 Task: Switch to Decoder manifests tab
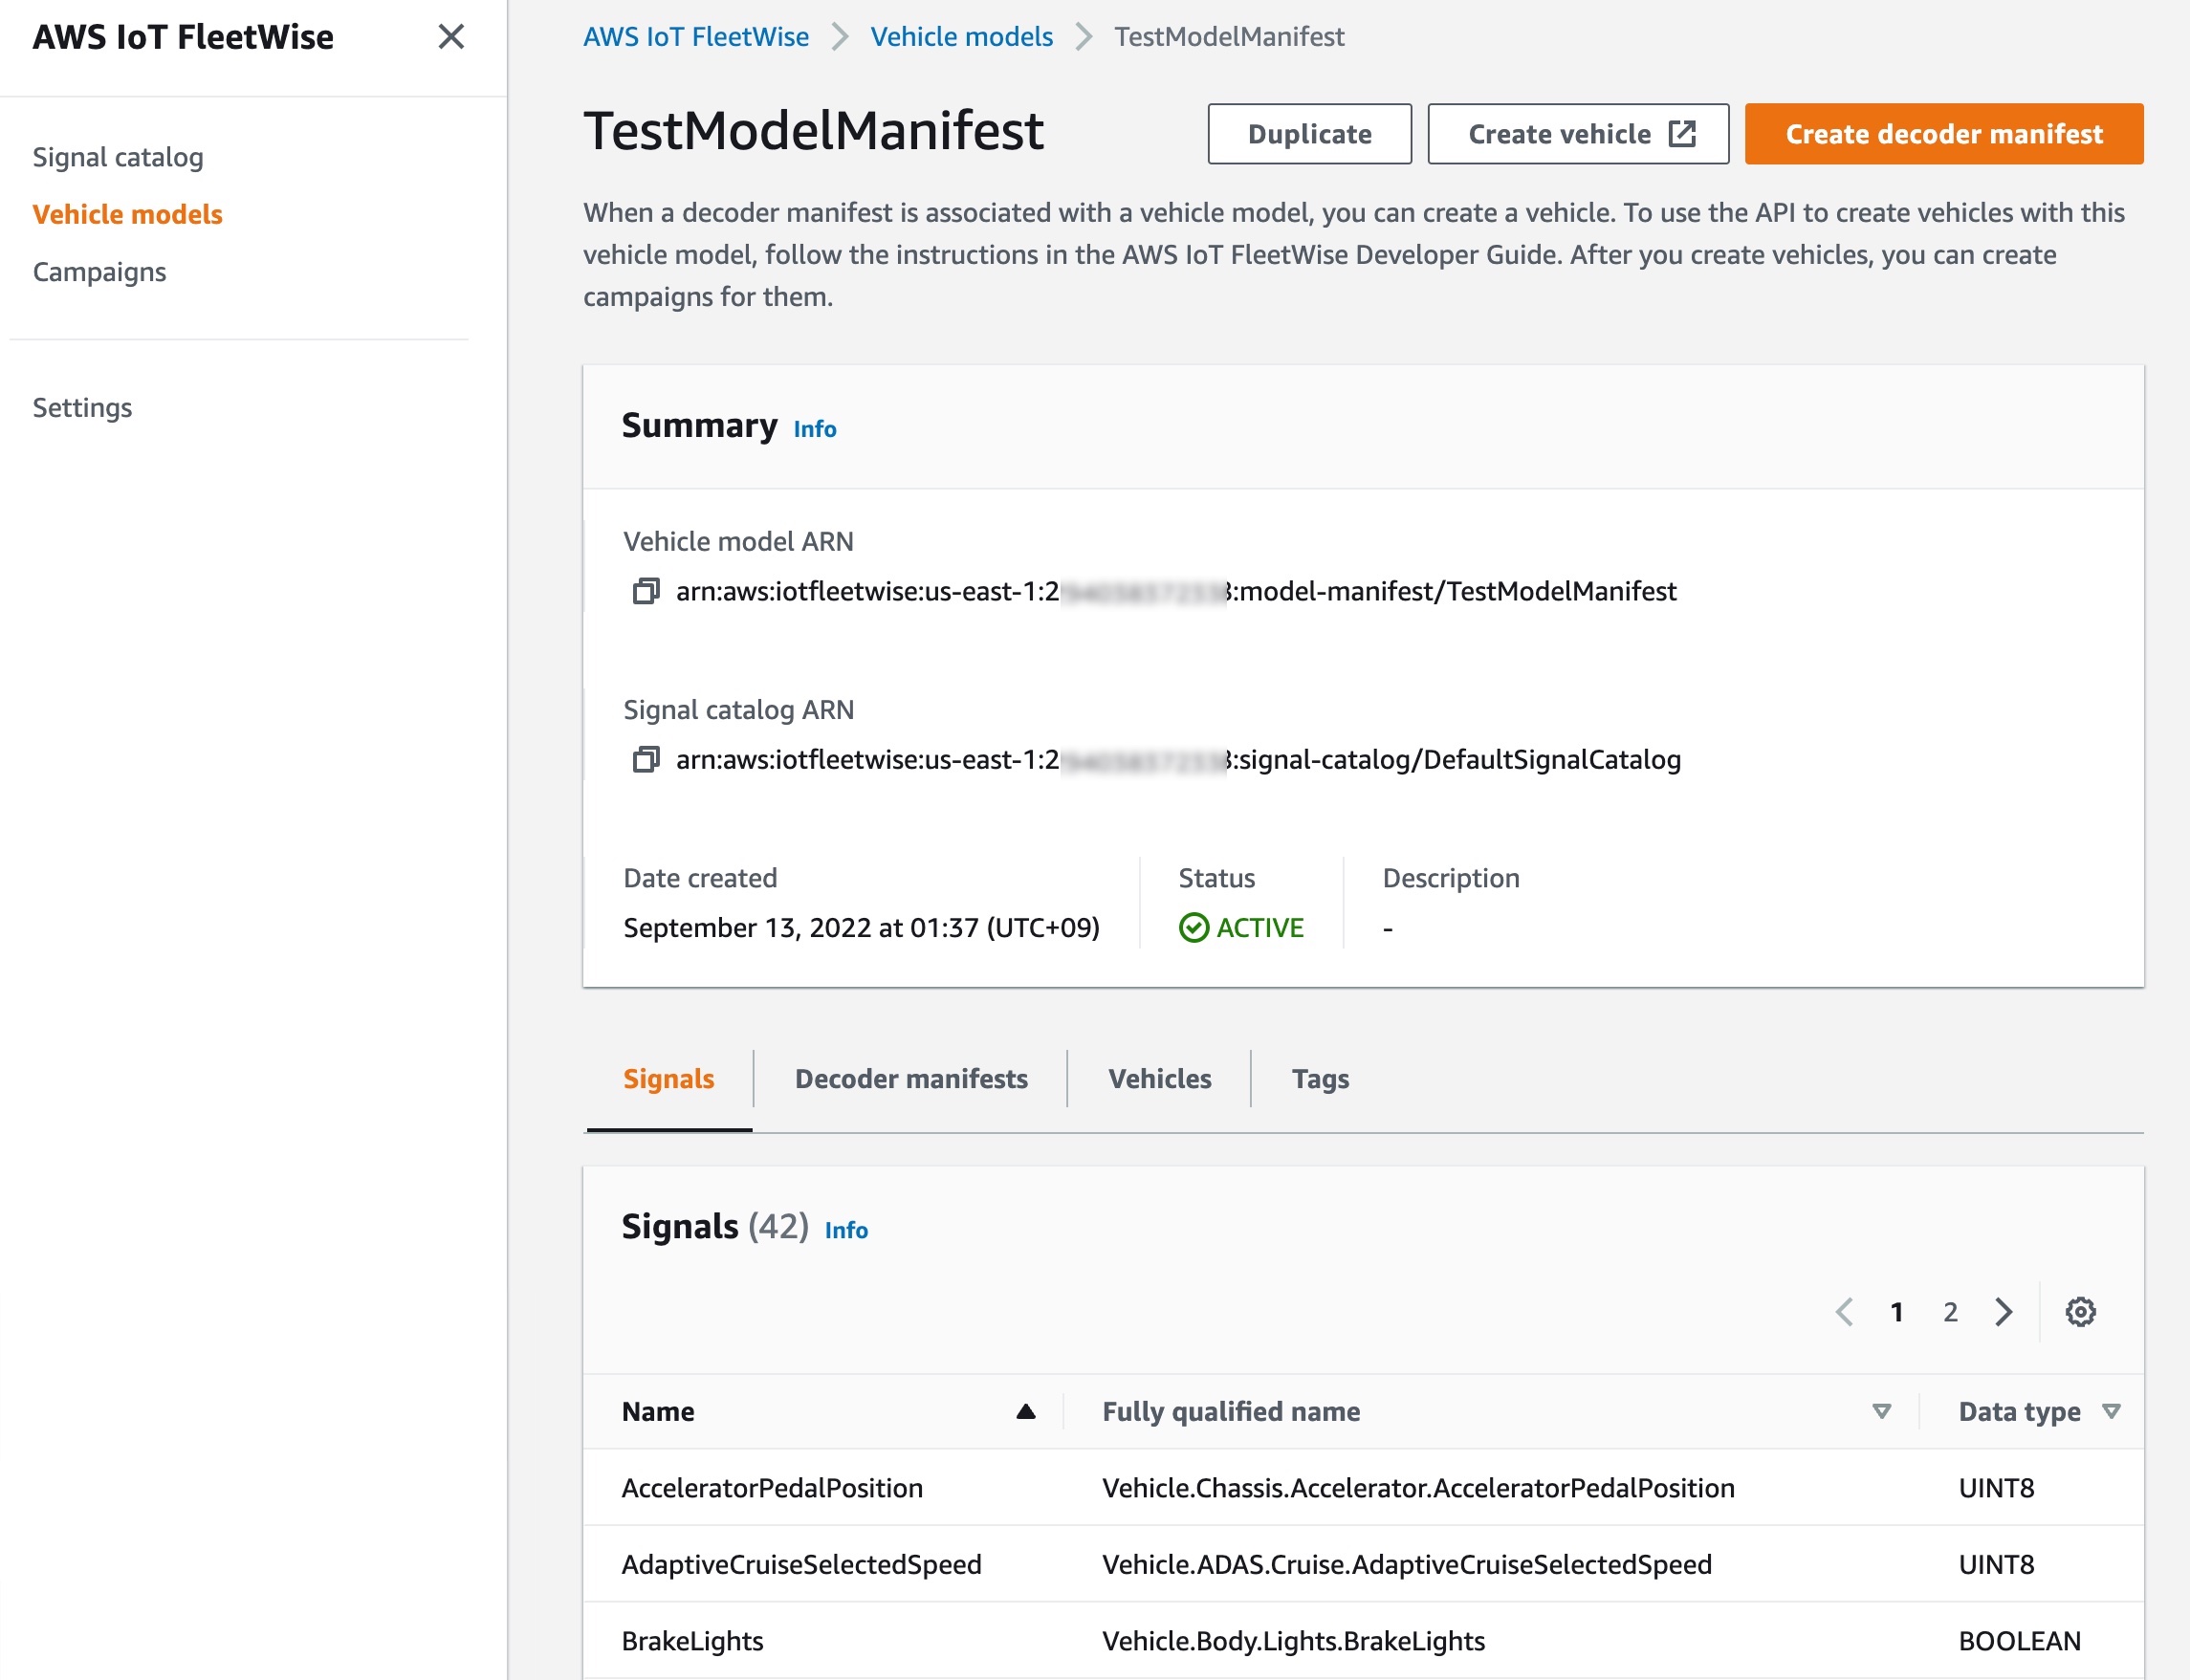910,1078
